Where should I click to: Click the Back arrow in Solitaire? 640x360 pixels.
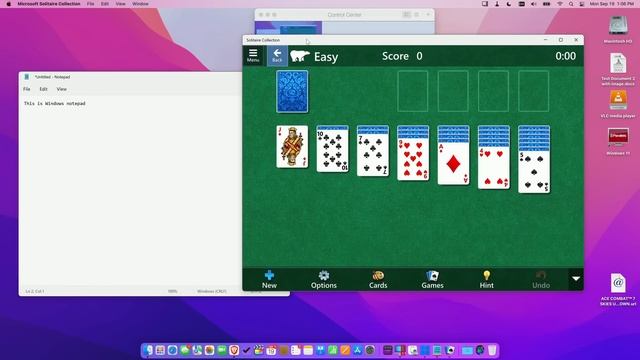tap(277, 56)
